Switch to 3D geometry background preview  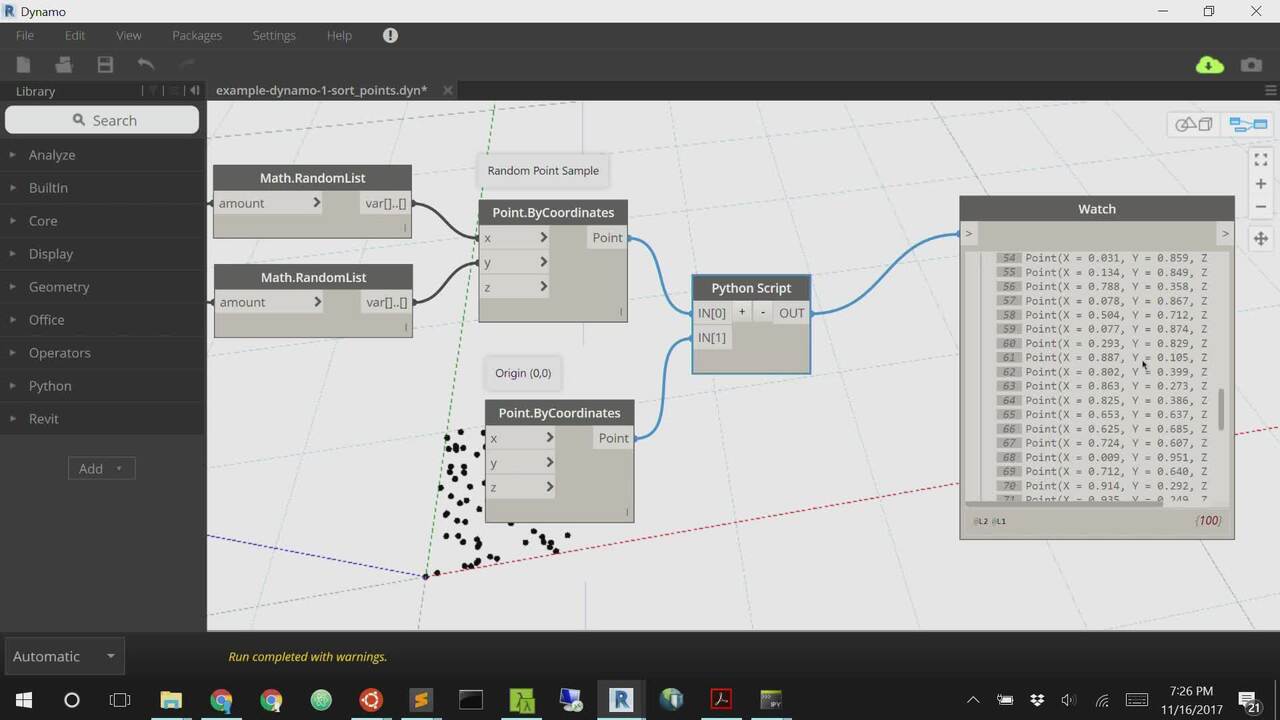click(x=1193, y=125)
